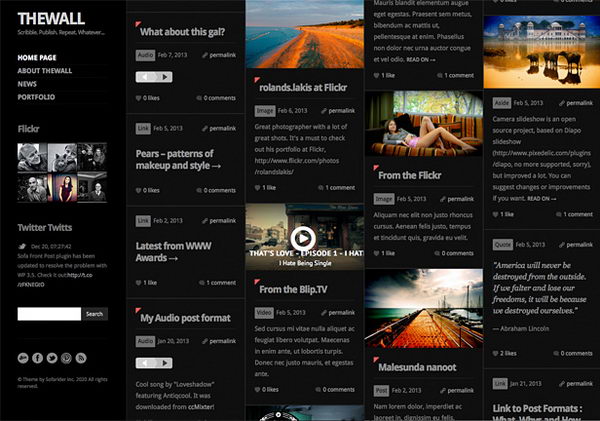
Task: Click heart icon on the Abraham Lincoln quote post
Action: pyautogui.click(x=496, y=353)
